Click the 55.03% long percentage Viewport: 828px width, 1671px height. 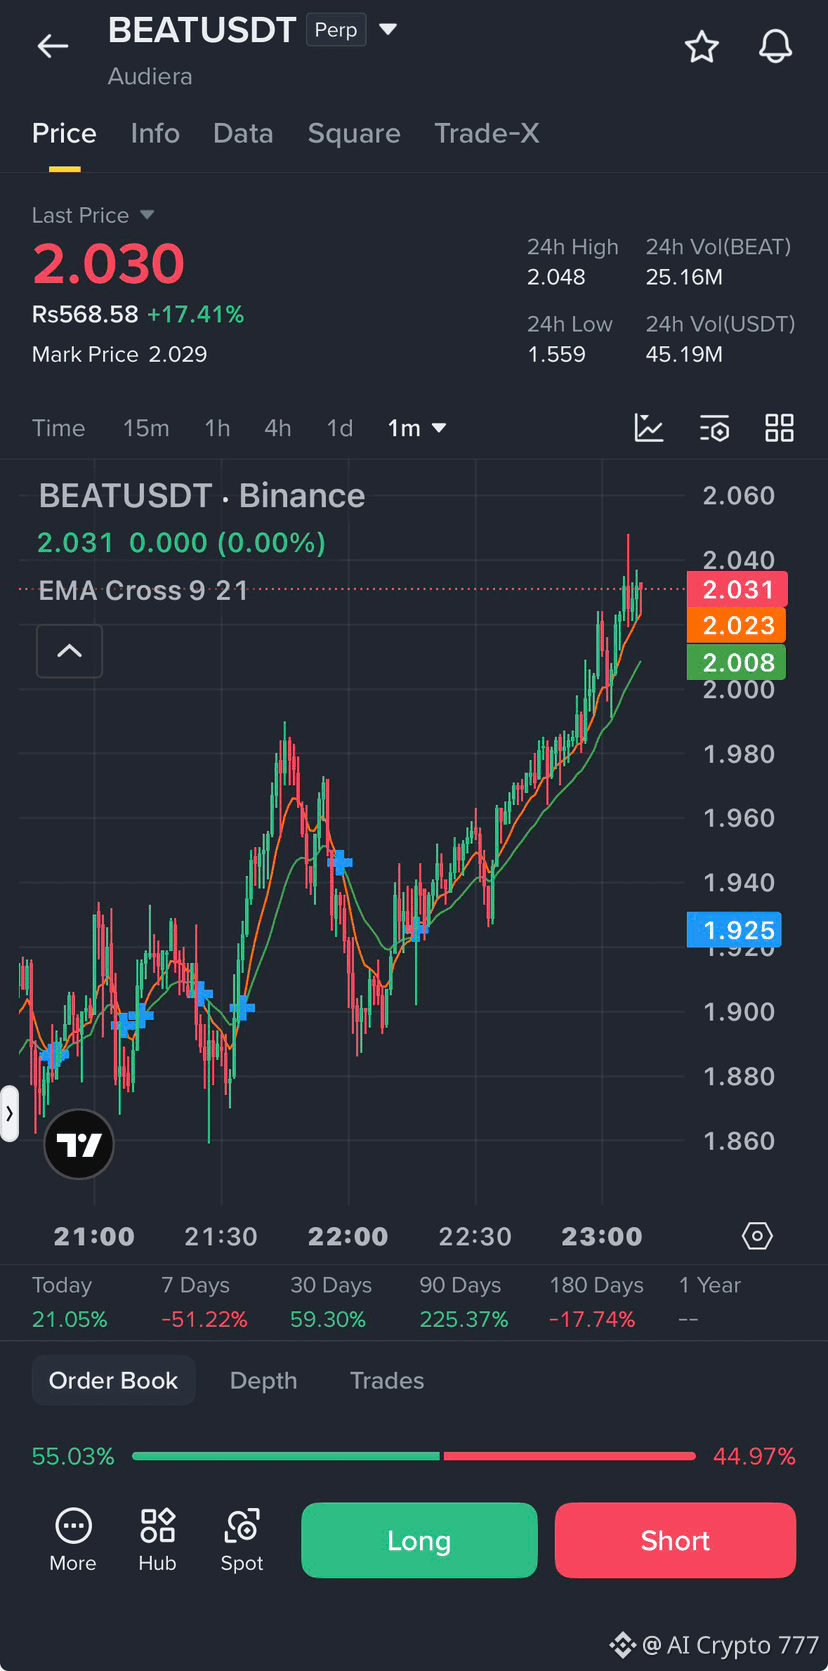tap(73, 1456)
